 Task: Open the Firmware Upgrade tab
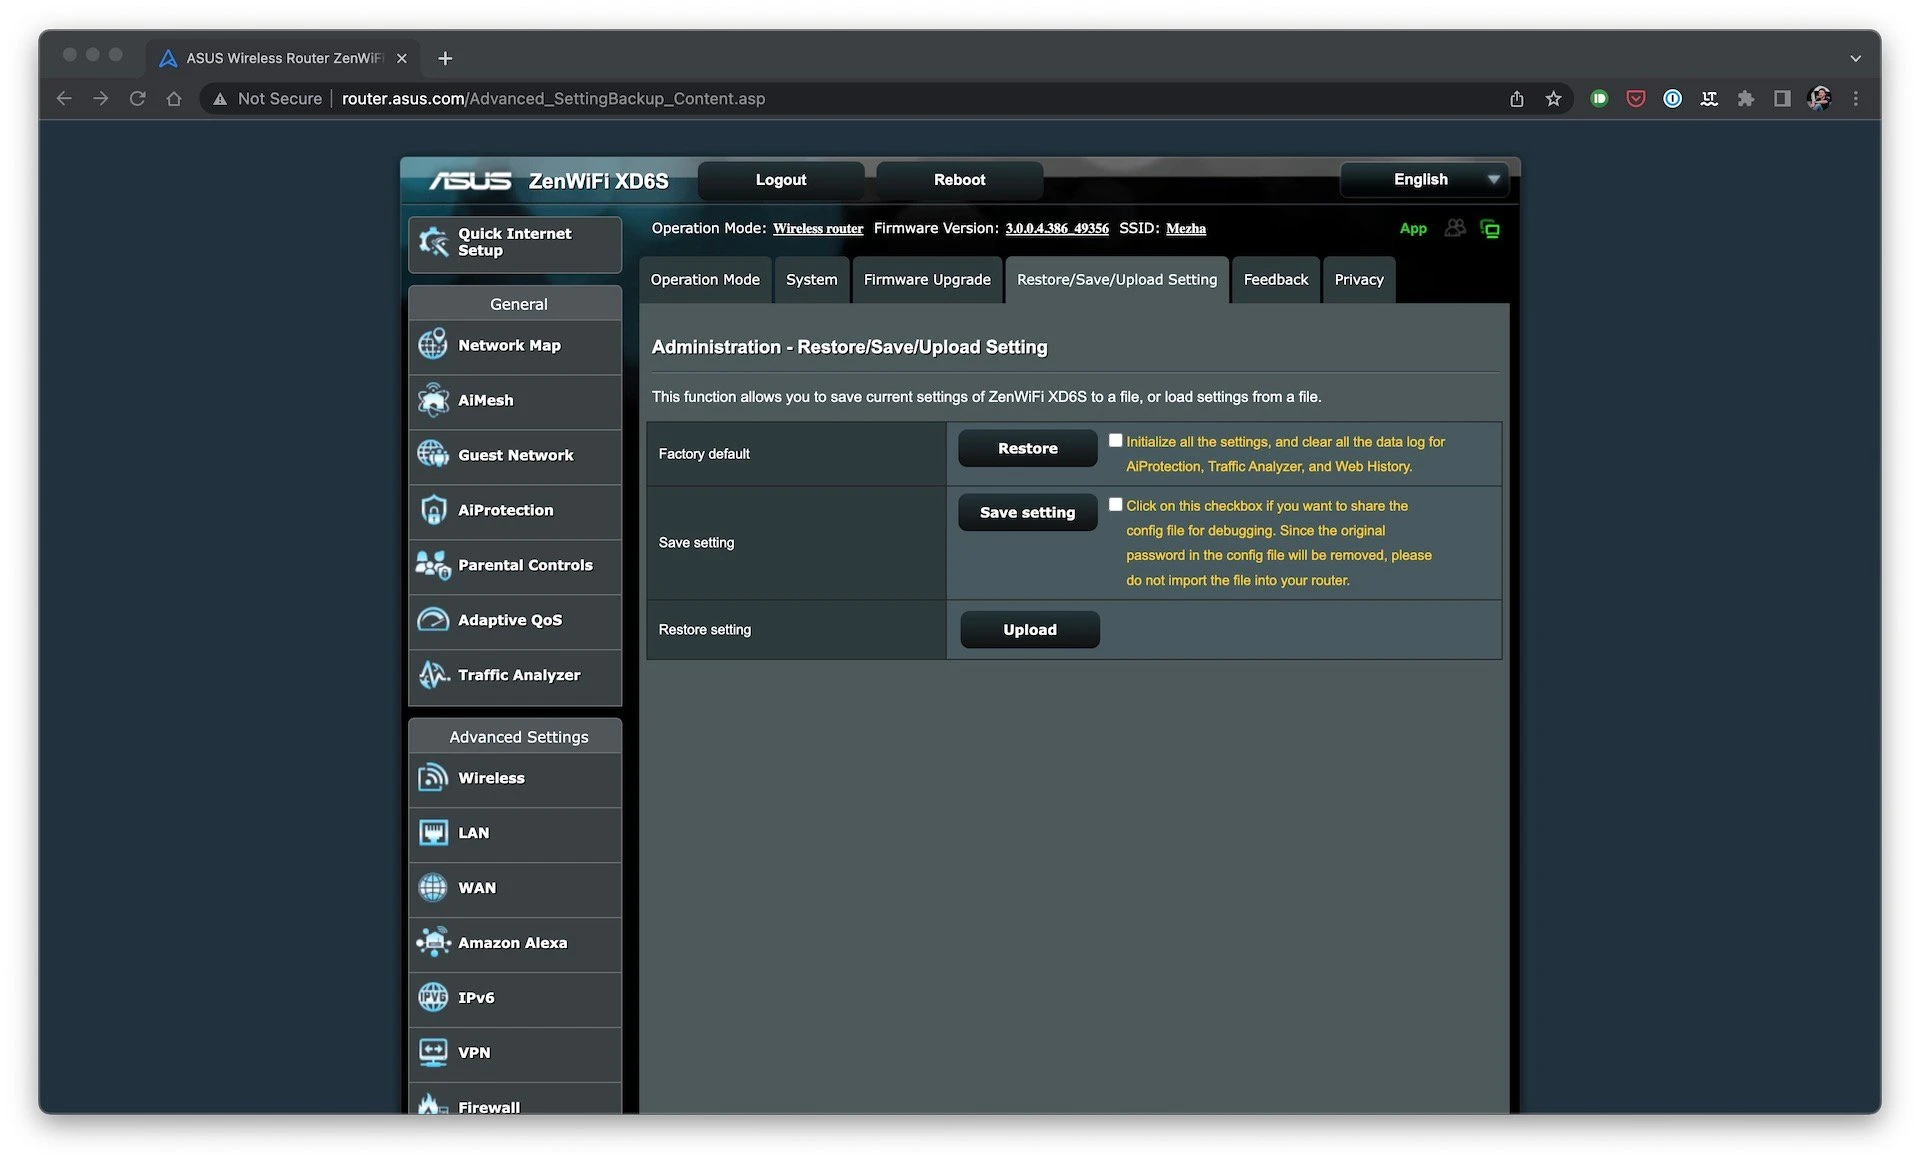927,280
